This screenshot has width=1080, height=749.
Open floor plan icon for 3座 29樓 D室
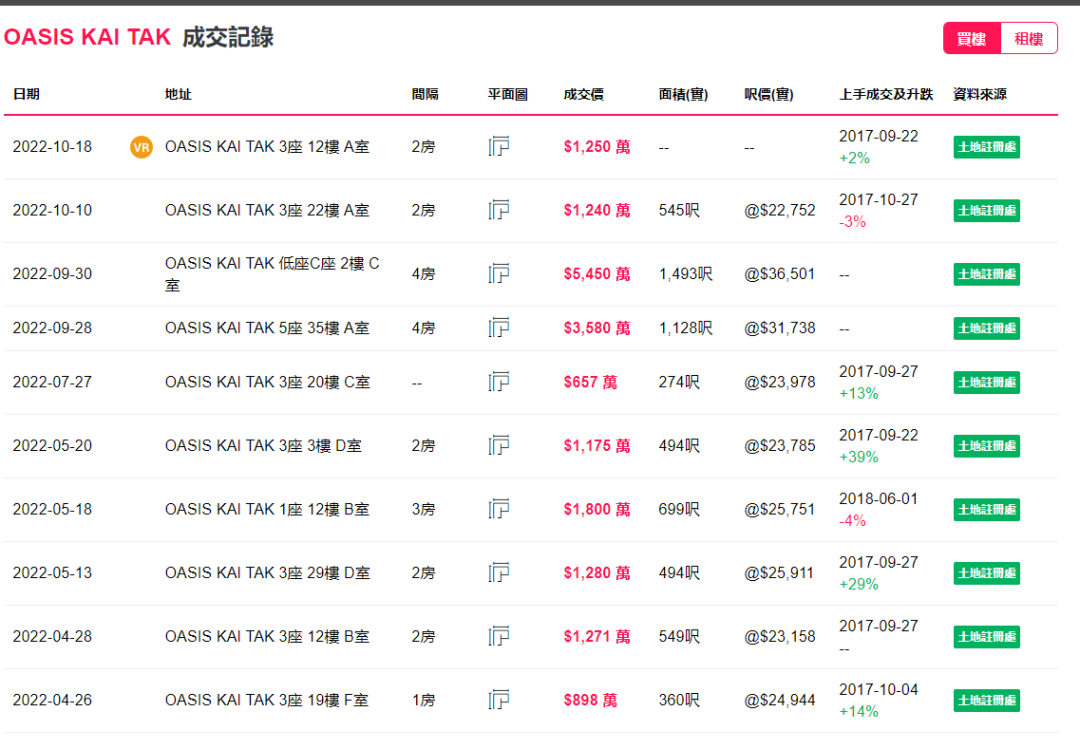[499, 573]
